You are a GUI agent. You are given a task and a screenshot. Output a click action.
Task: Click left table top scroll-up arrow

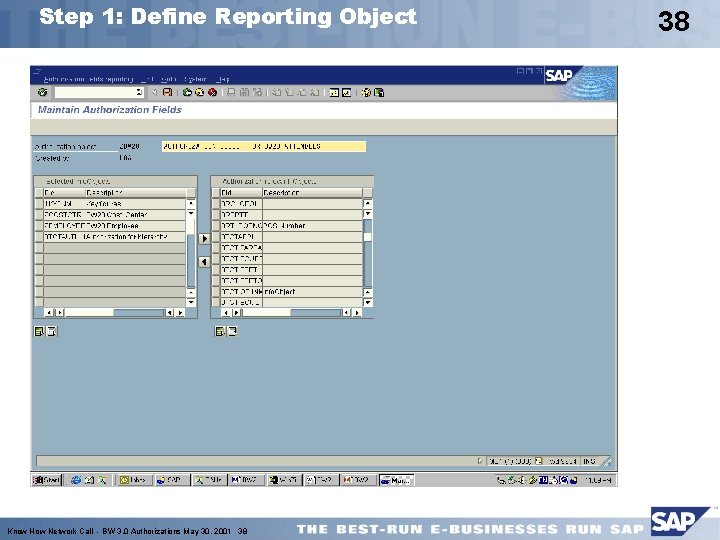(191, 203)
